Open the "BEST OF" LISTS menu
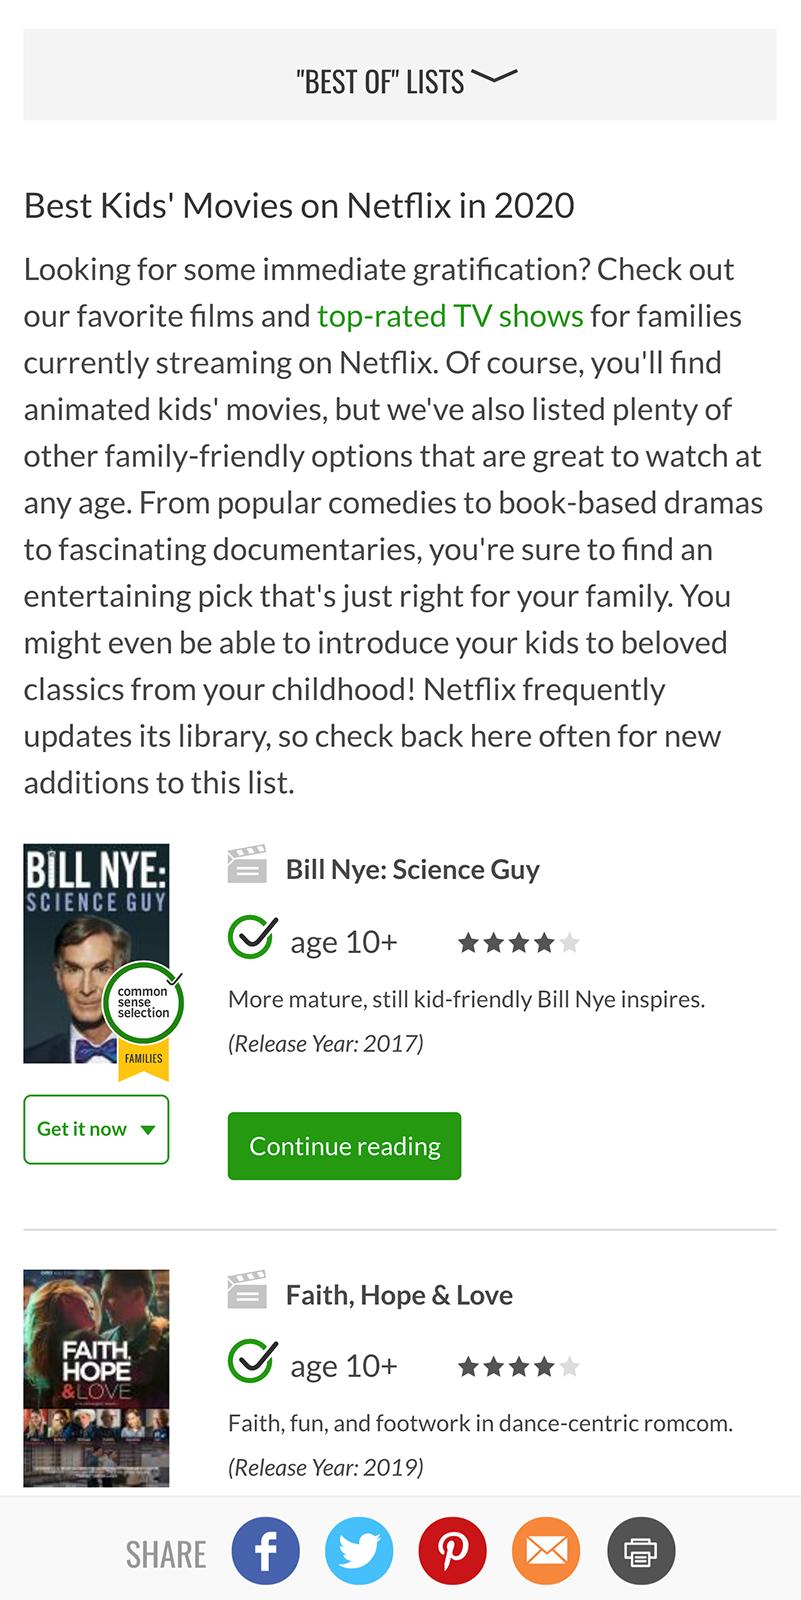 [x=380, y=79]
